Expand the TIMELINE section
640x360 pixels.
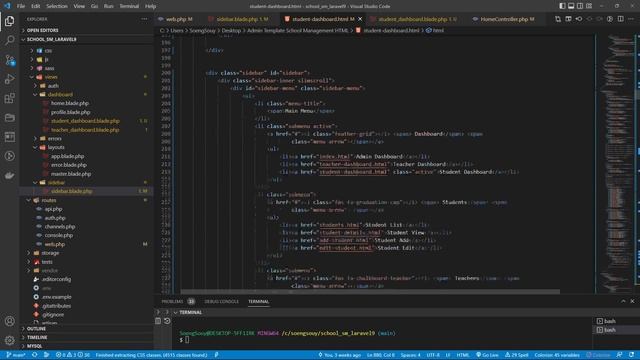tap(87, 338)
